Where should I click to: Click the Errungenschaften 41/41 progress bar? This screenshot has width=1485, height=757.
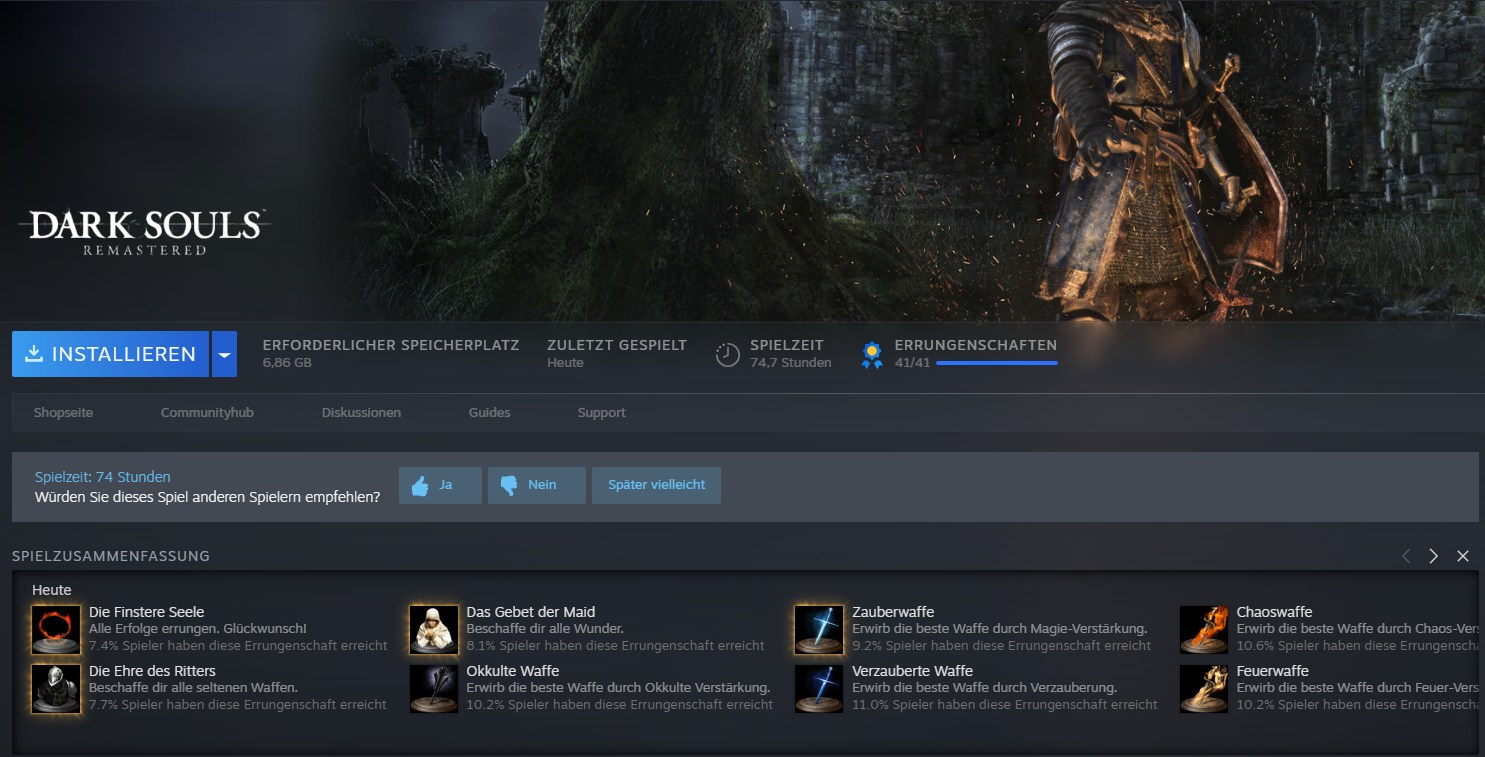click(996, 363)
